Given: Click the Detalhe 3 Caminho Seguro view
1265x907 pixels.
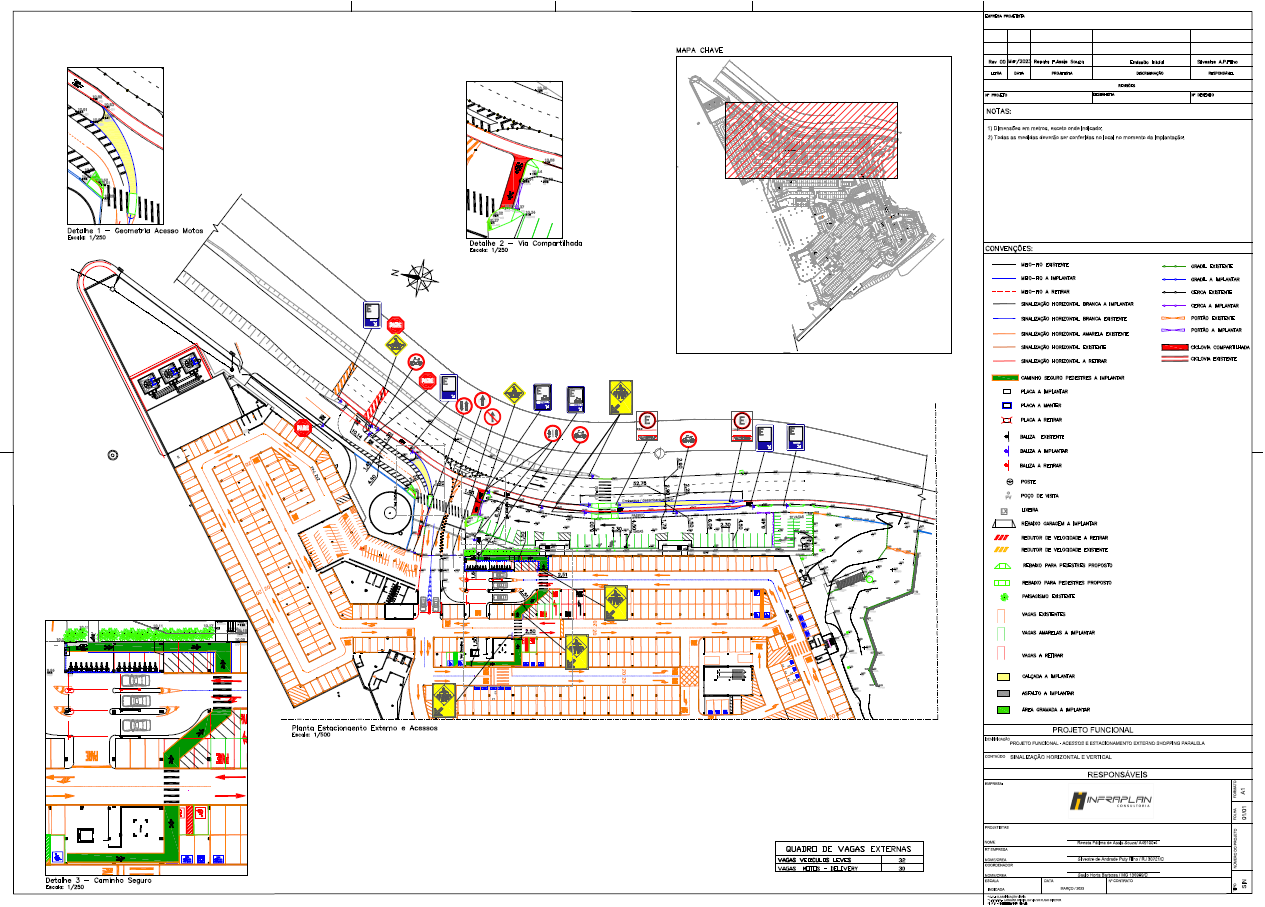Looking at the screenshot, I should pyautogui.click(x=147, y=748).
